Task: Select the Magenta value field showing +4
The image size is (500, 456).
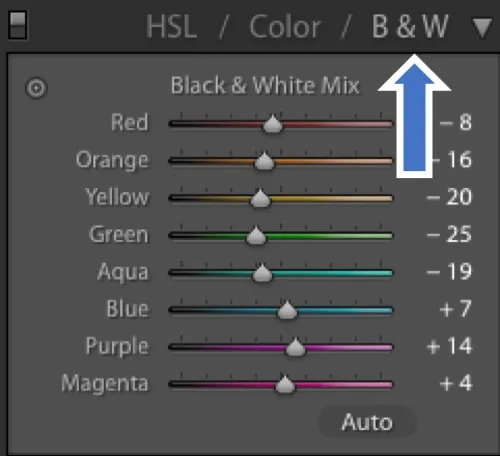Action: (x=456, y=383)
